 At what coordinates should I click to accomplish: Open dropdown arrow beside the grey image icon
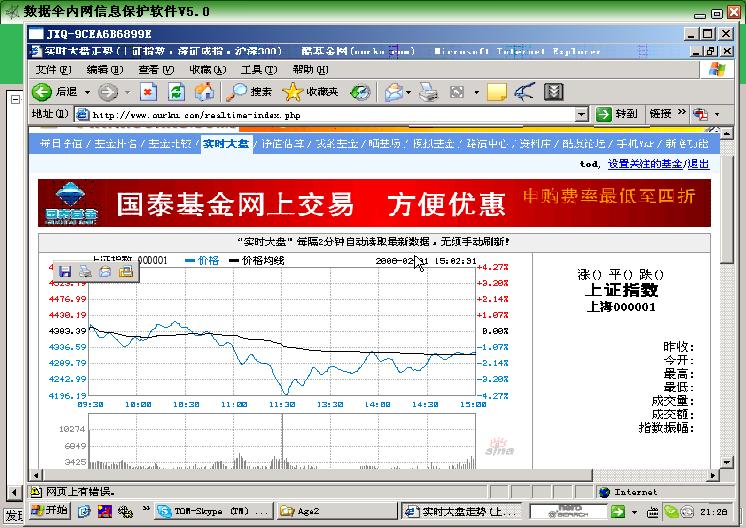coord(476,92)
